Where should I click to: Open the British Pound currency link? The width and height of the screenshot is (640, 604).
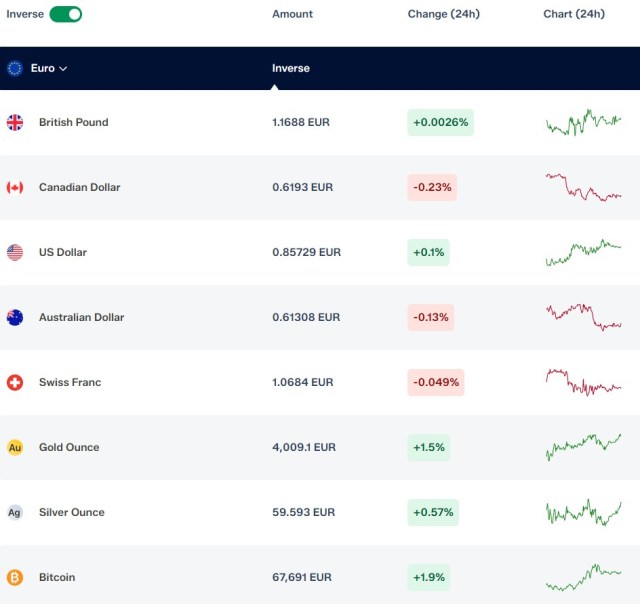pyautogui.click(x=74, y=122)
